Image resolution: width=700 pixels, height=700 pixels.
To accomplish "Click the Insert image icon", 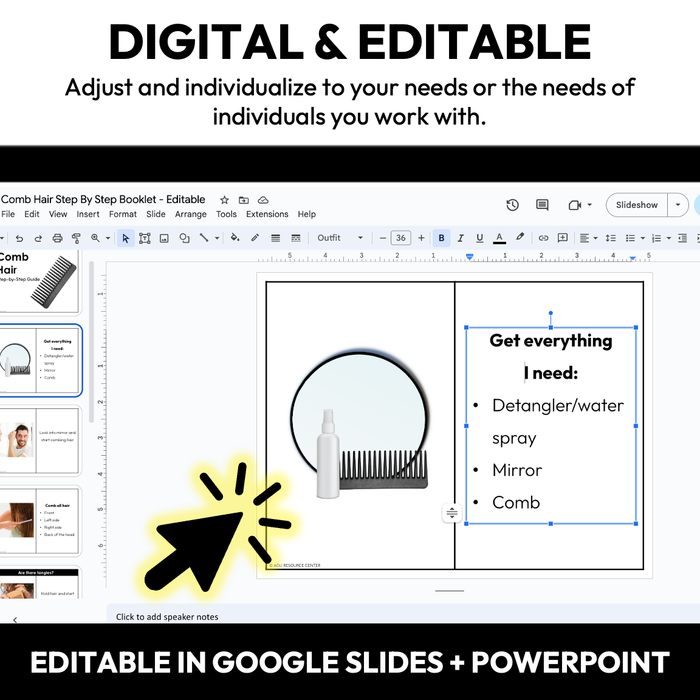I will 164,238.
